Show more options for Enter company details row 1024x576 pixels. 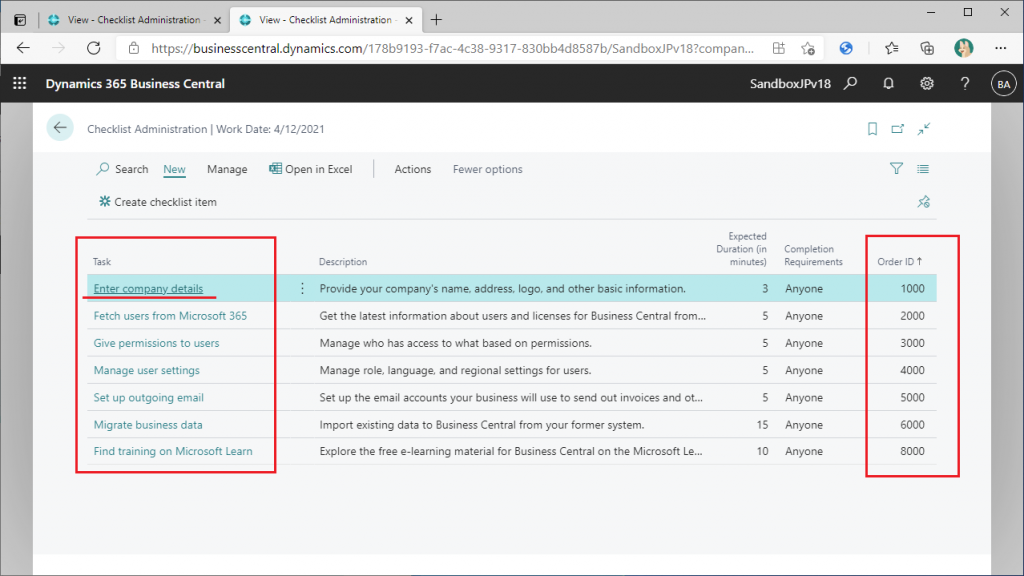coord(302,288)
